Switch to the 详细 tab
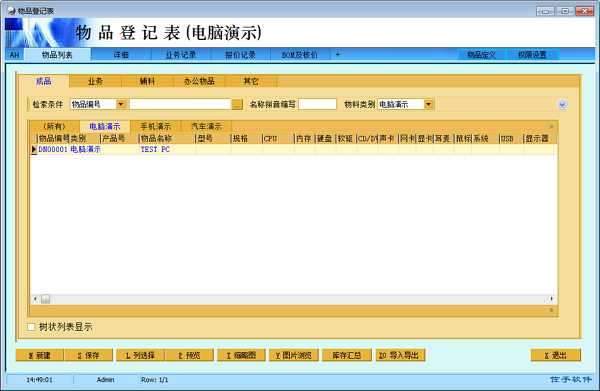Screen dimensions: 600x391 point(121,55)
